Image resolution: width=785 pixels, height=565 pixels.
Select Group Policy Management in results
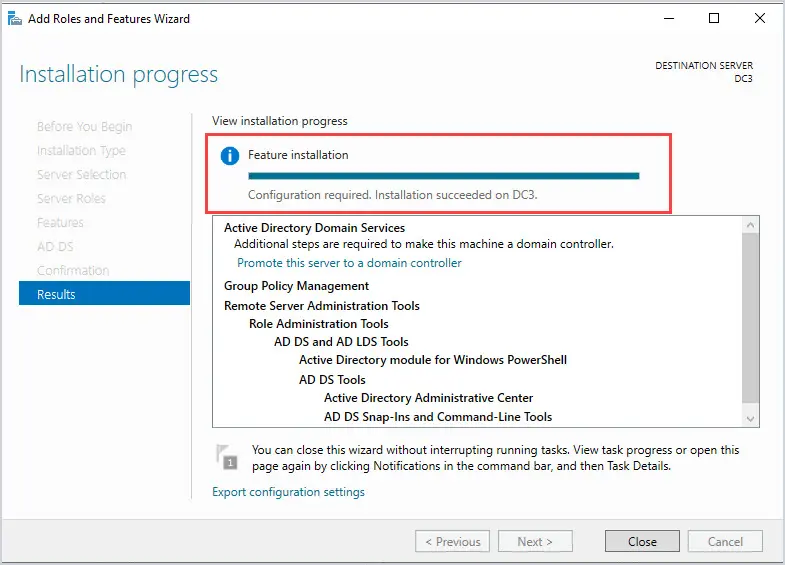[296, 286]
